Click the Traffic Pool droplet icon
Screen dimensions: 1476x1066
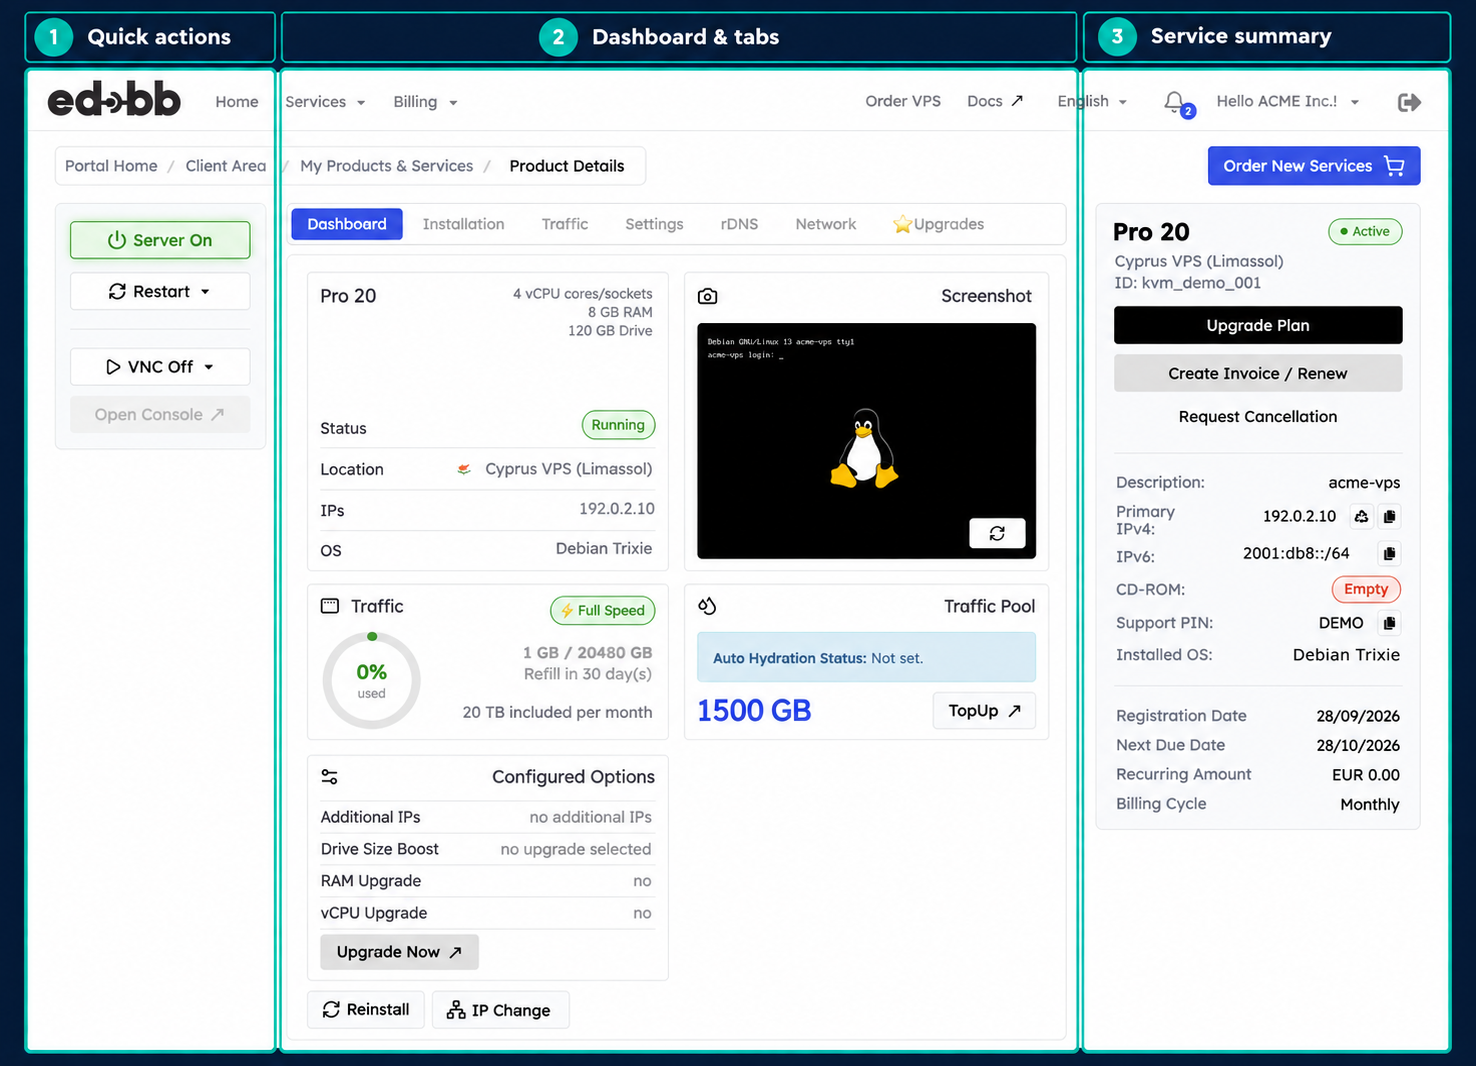(707, 606)
